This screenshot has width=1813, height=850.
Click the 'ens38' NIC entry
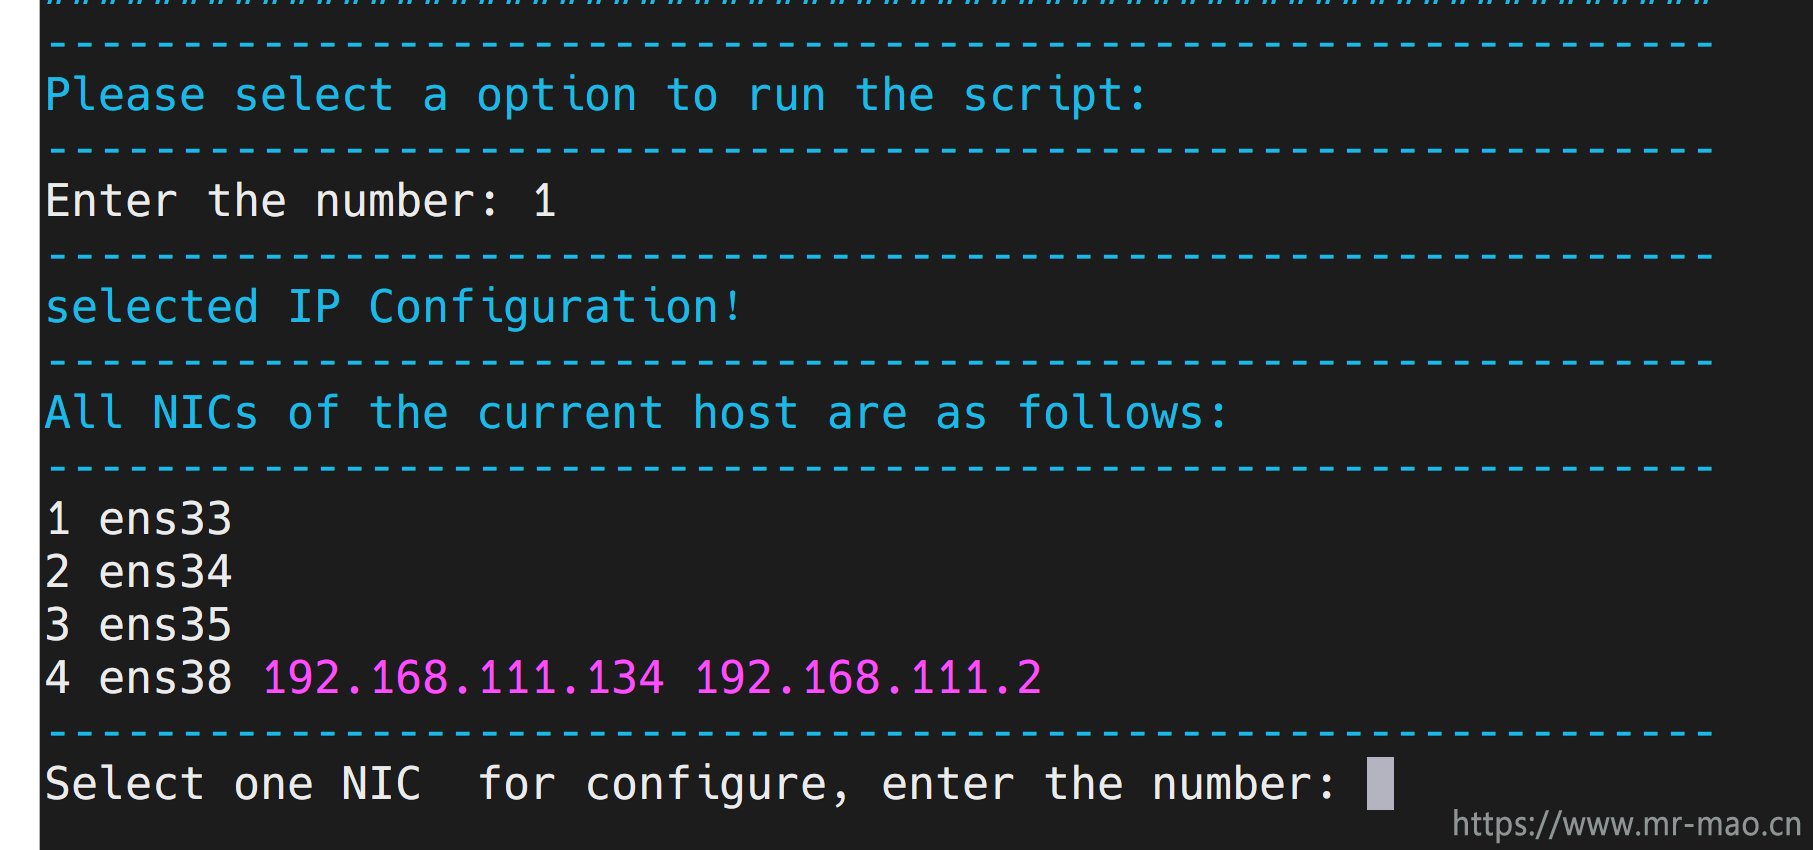point(165,678)
